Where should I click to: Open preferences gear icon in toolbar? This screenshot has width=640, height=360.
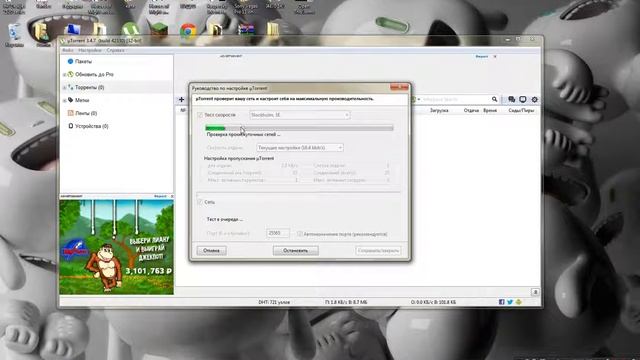coord(535,99)
